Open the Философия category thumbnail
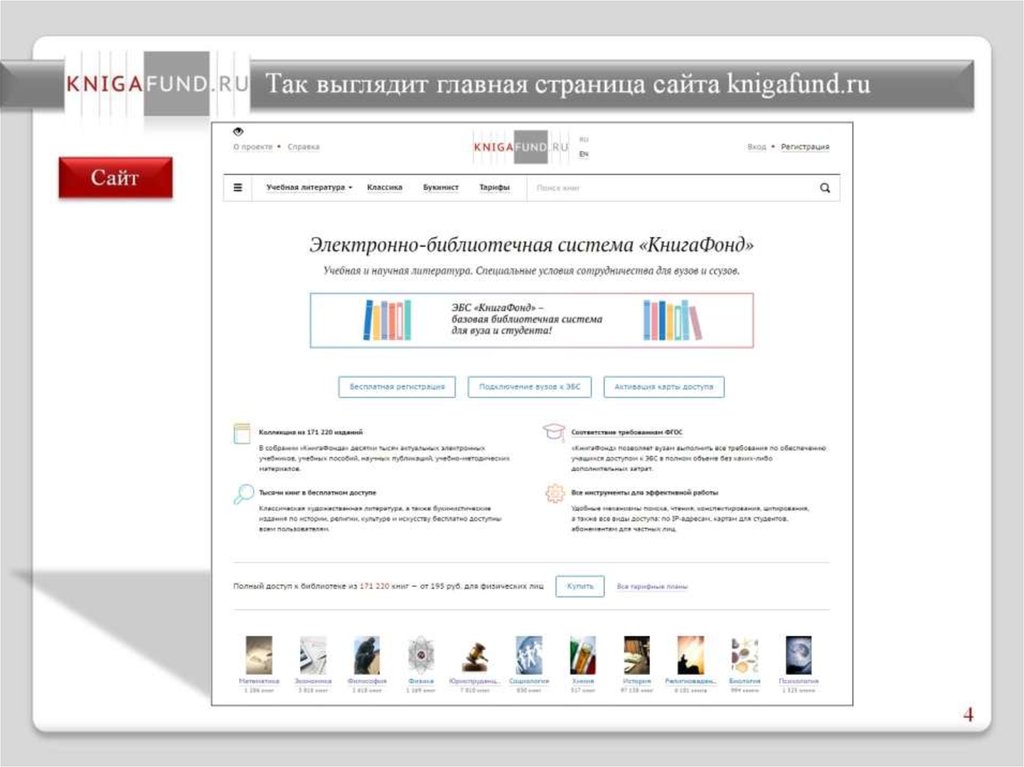Viewport: 1024px width, 767px height. [366, 655]
